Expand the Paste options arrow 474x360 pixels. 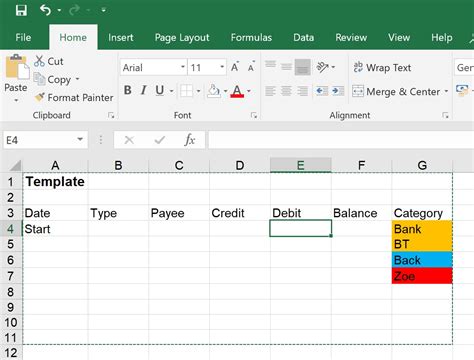click(16, 100)
